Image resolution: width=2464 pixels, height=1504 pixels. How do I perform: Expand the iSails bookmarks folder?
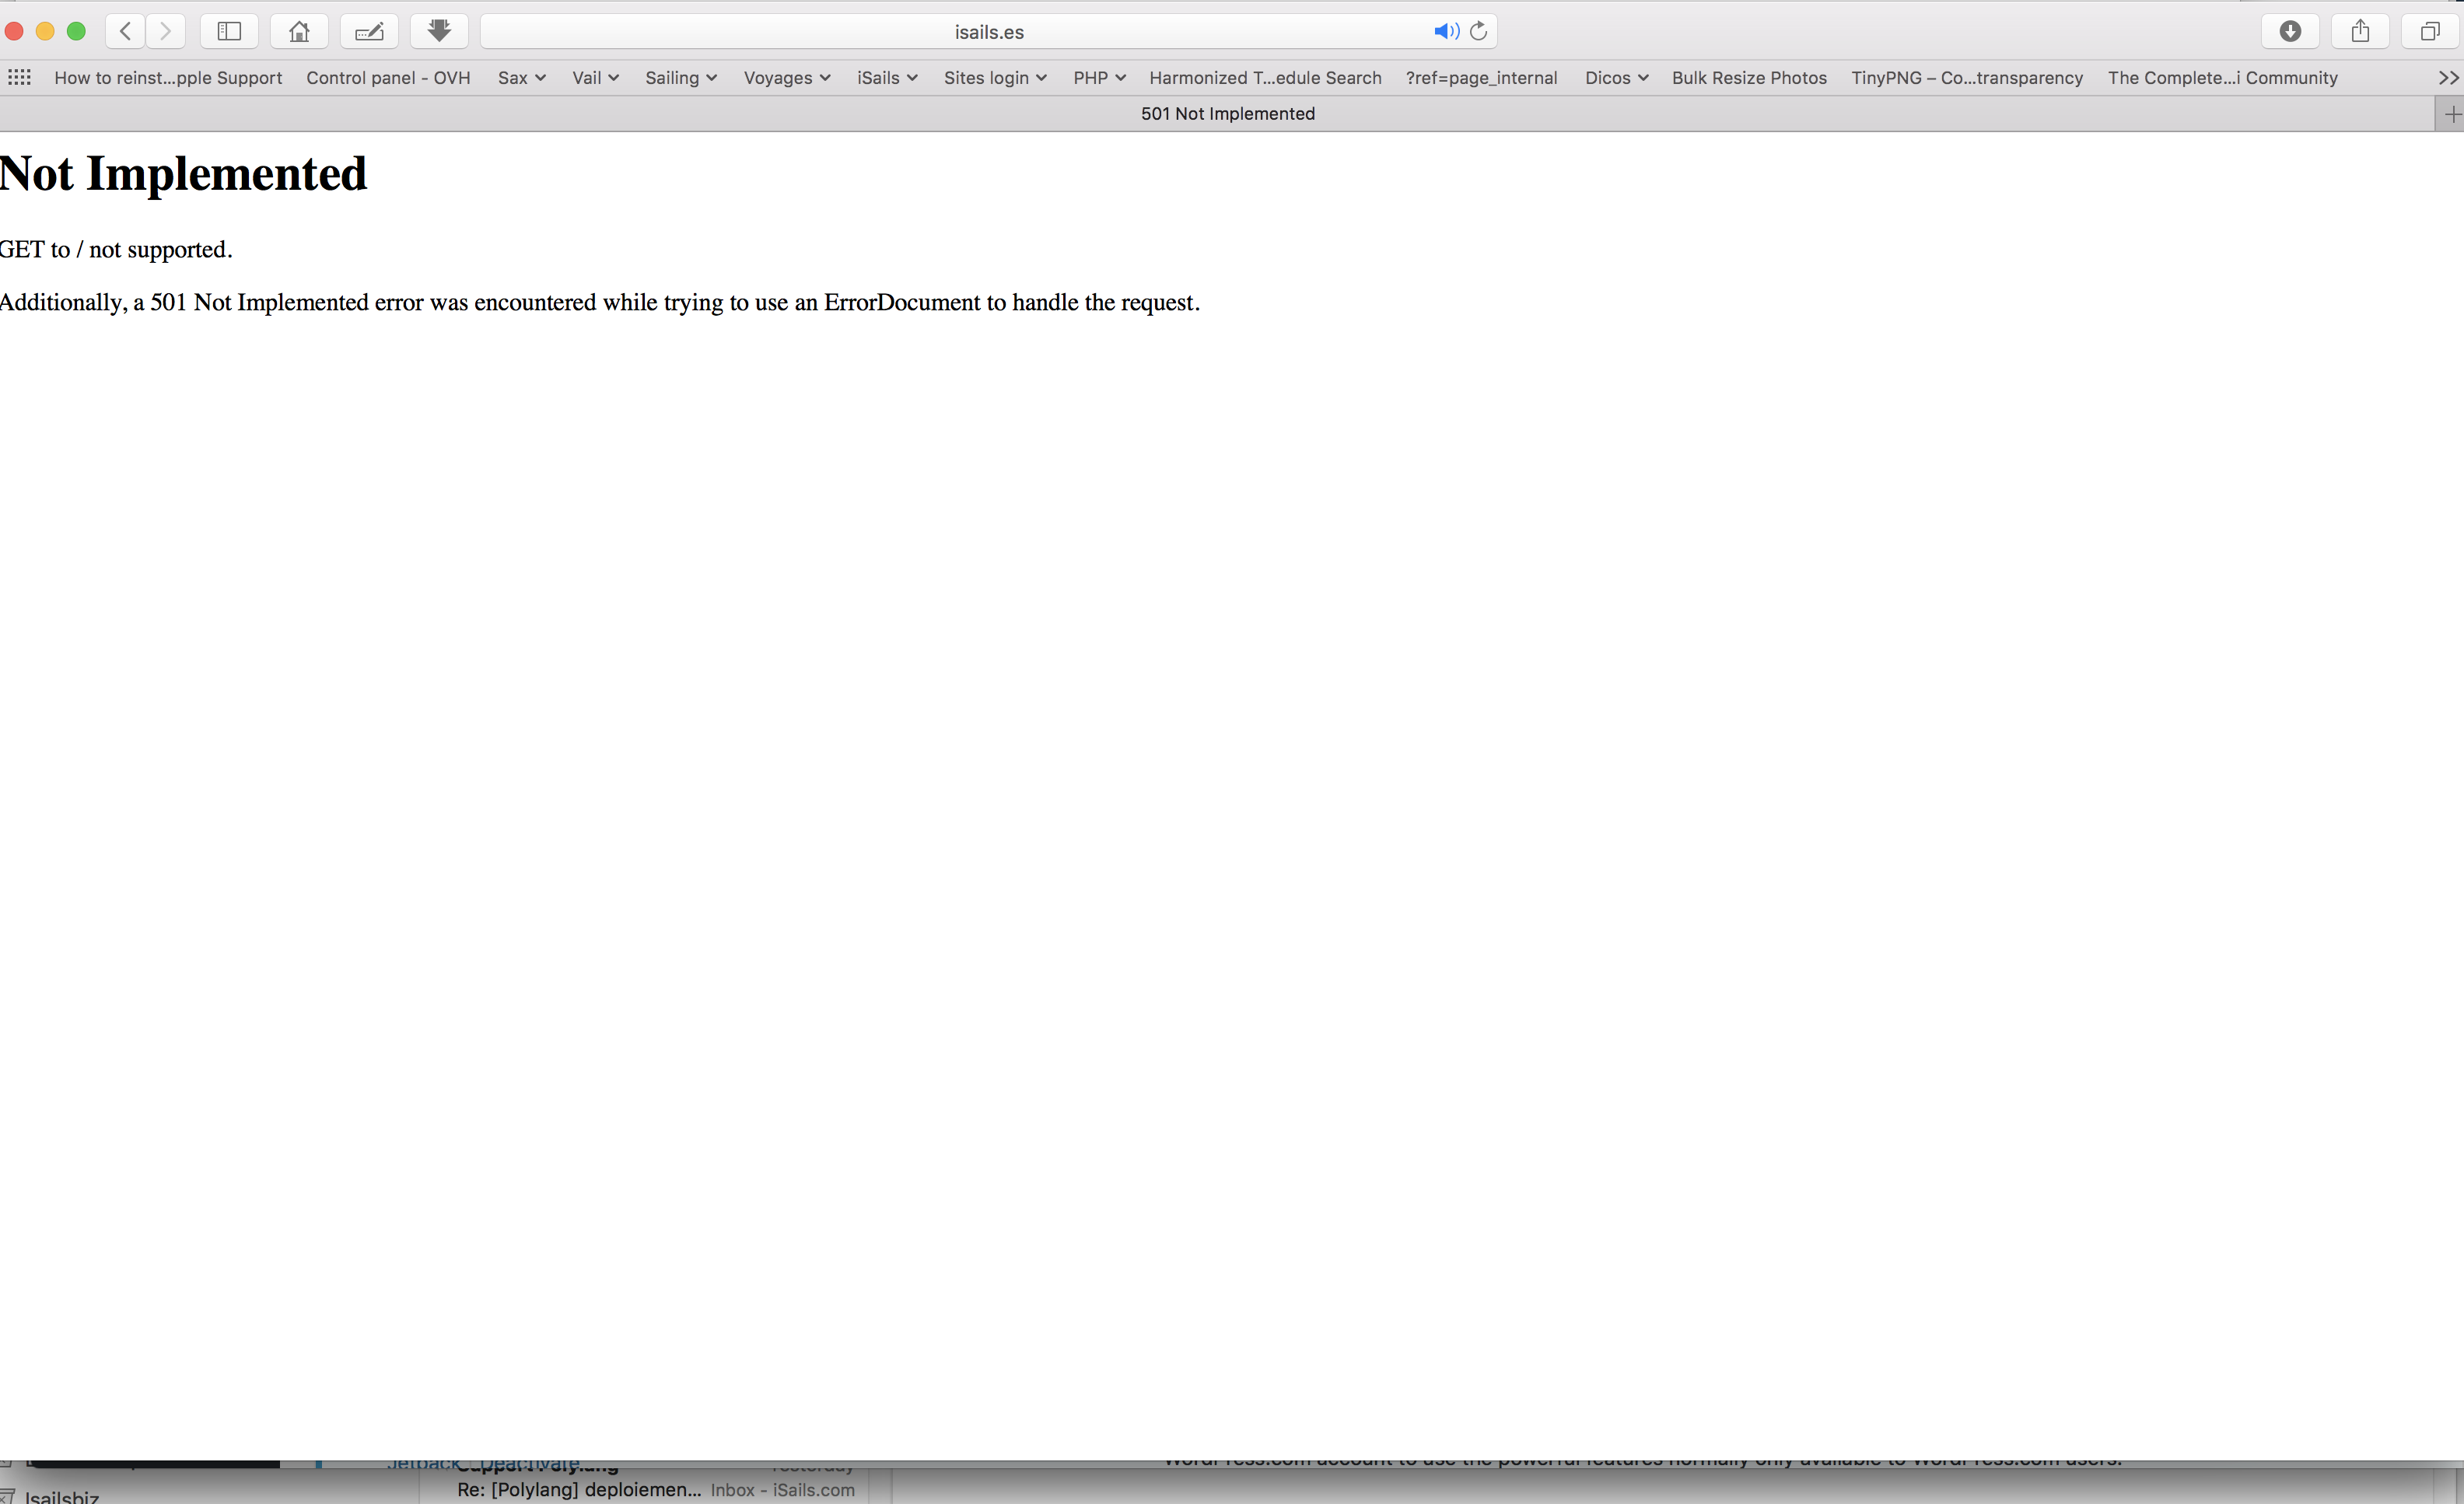coord(887,78)
